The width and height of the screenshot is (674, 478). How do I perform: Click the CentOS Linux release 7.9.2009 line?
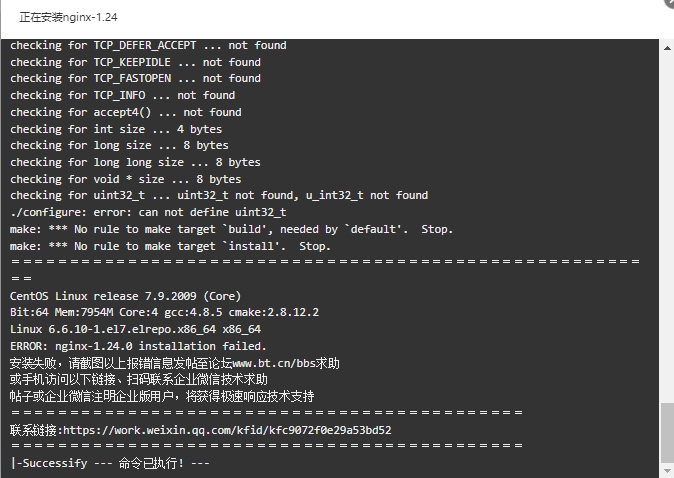pyautogui.click(x=126, y=296)
